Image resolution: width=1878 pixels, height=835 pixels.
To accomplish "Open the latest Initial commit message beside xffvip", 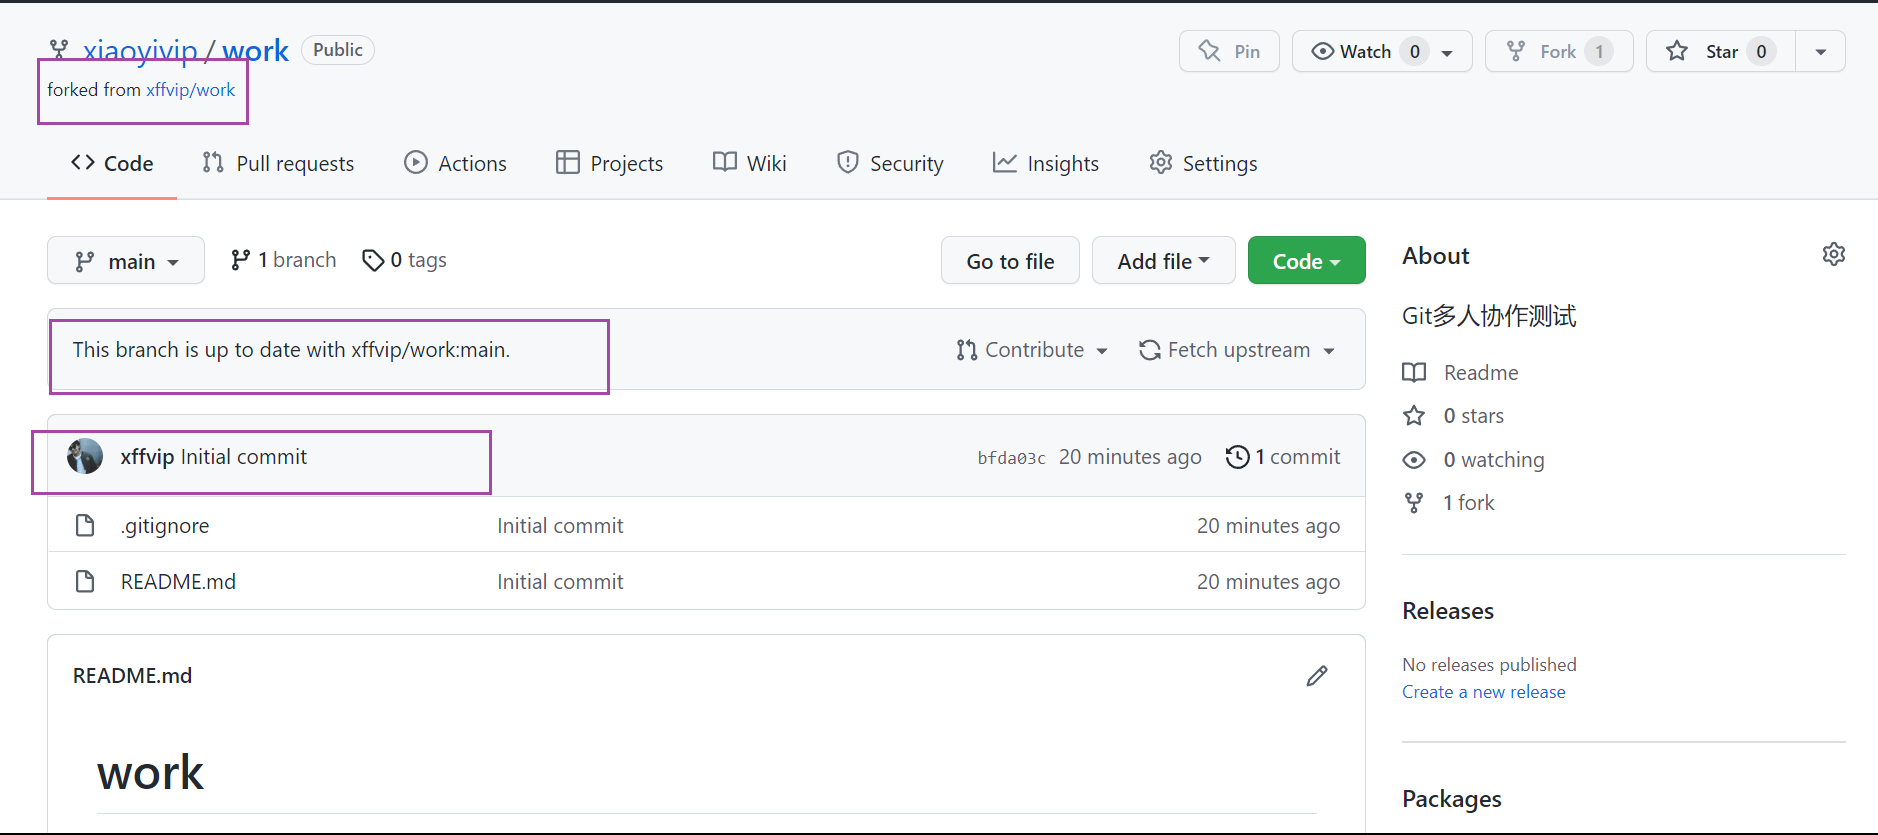I will click(244, 457).
